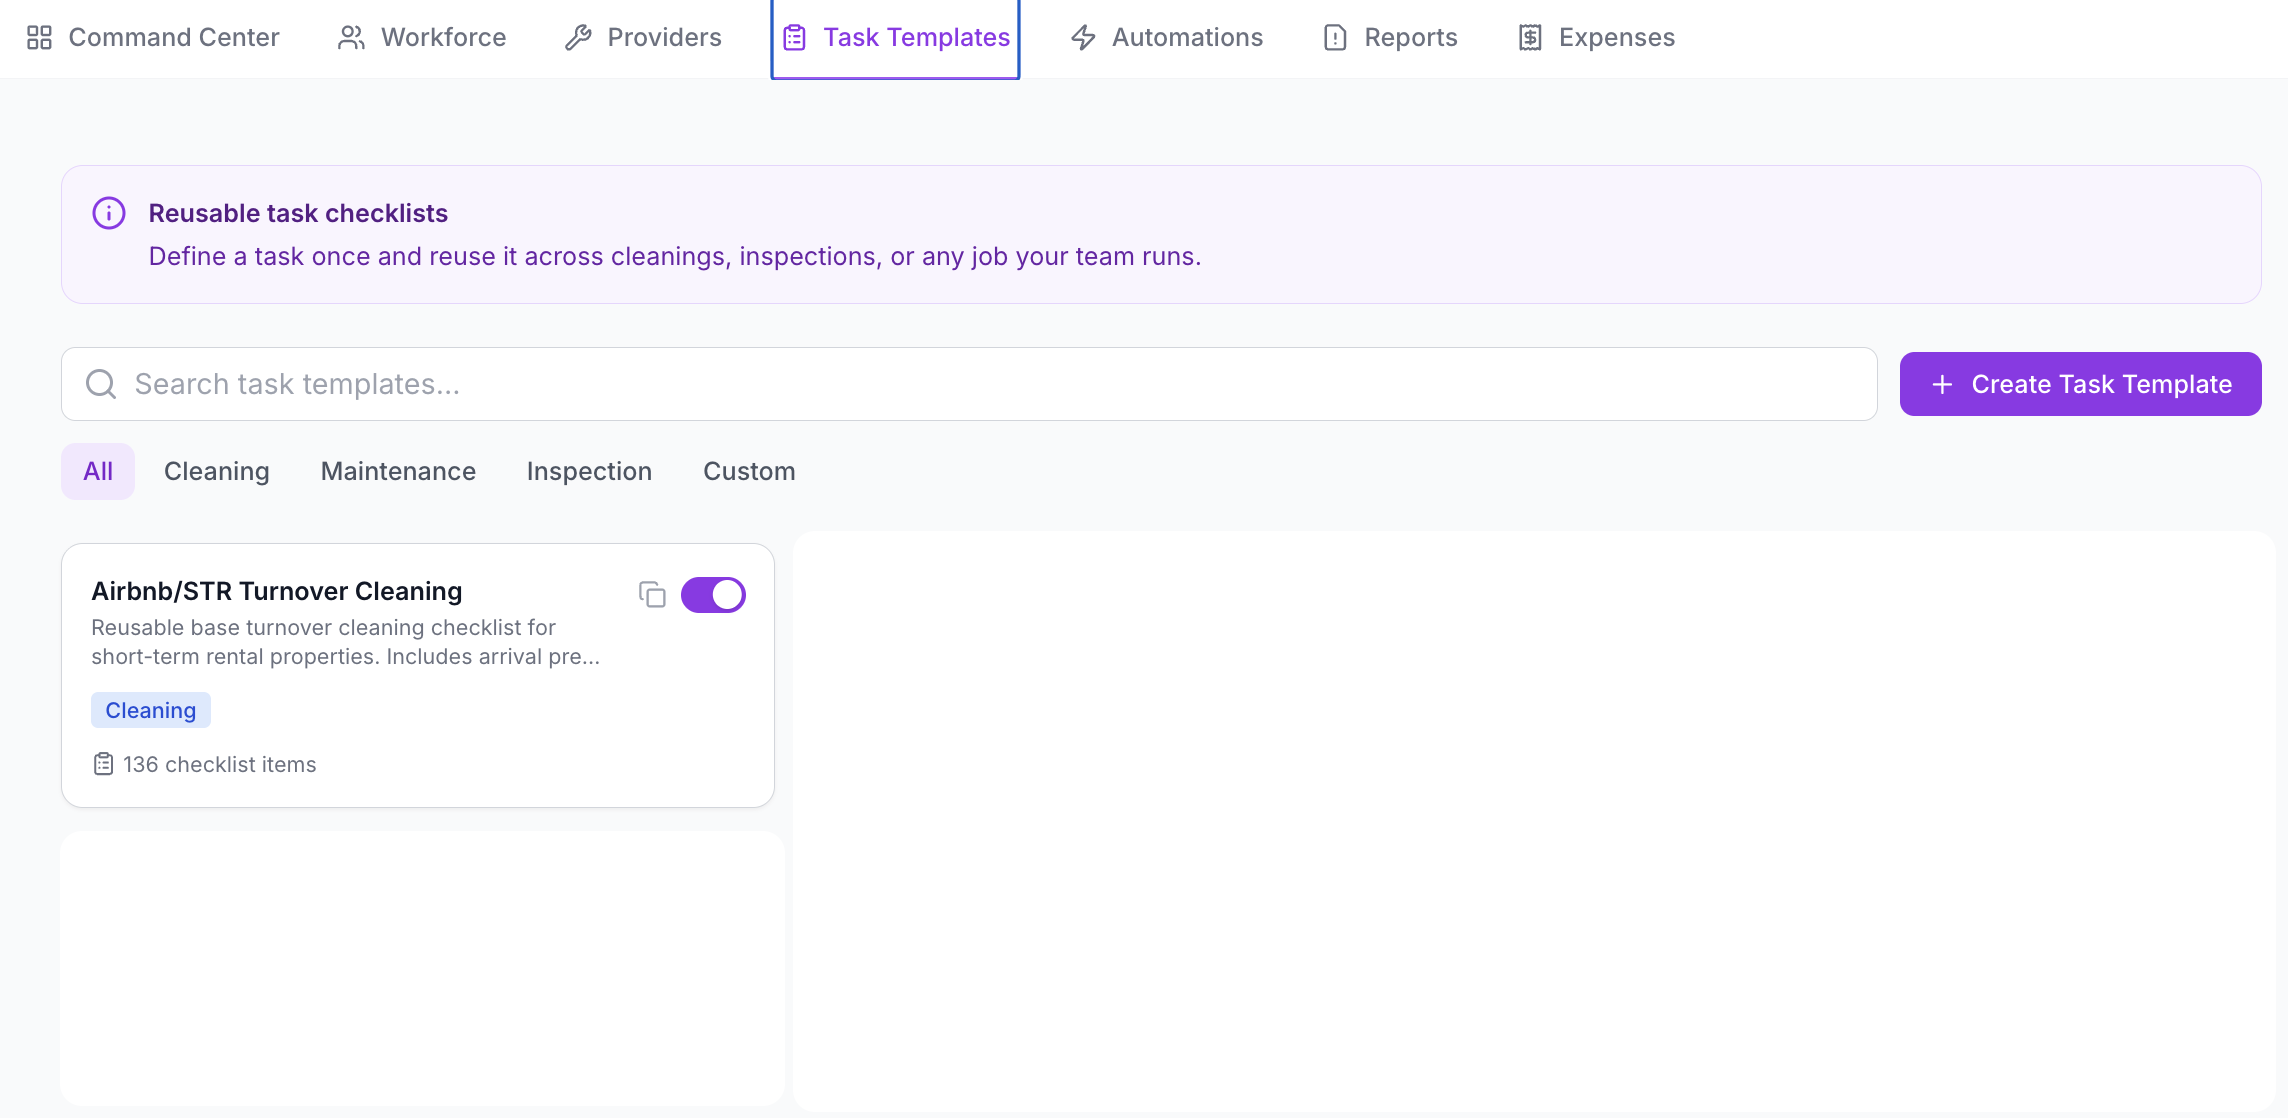The image size is (2288, 1118).
Task: Click the blue Cleaning tag on card
Action: [x=151, y=710]
